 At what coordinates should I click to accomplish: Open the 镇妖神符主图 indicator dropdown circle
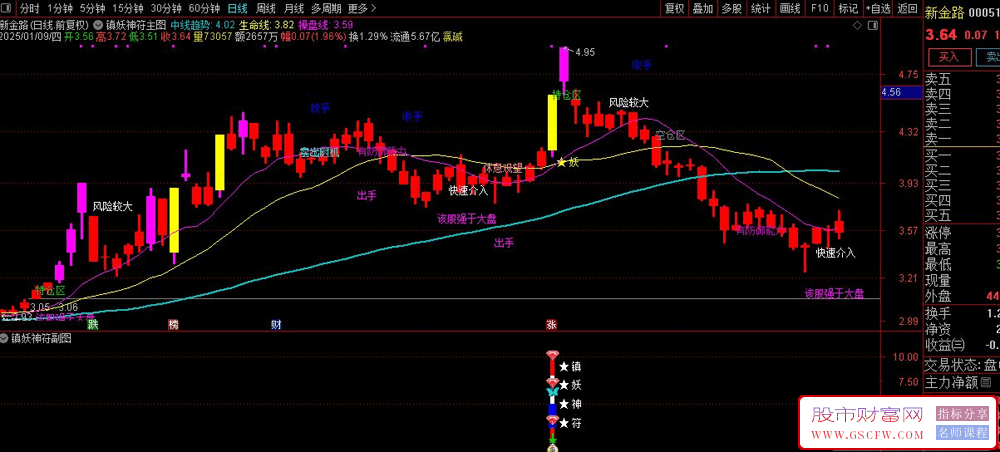click(98, 25)
